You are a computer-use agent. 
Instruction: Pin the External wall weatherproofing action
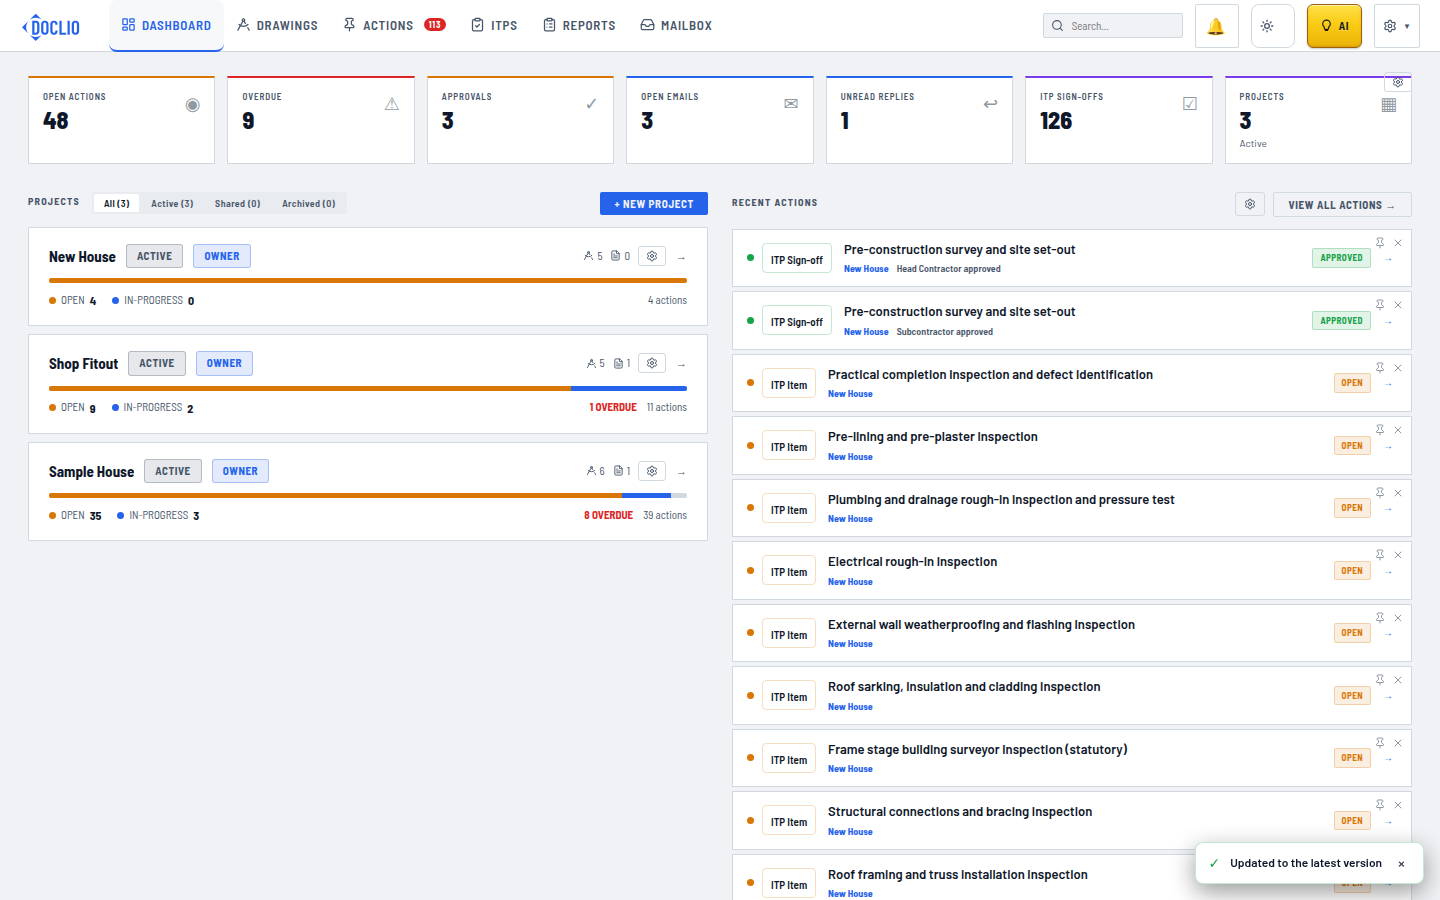coord(1380,618)
